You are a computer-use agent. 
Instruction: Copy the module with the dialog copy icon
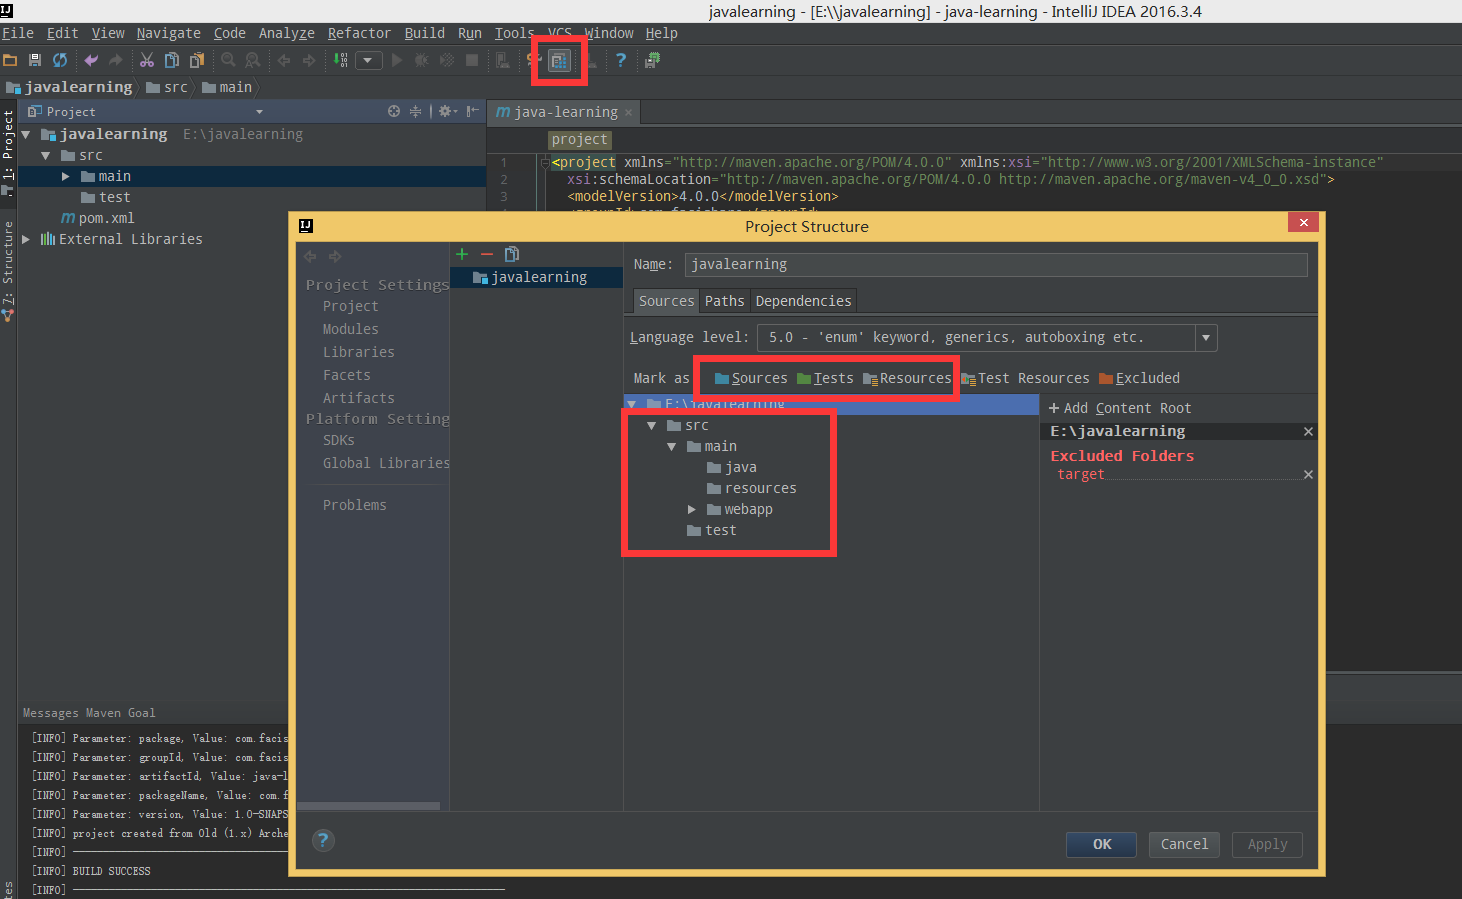(512, 254)
